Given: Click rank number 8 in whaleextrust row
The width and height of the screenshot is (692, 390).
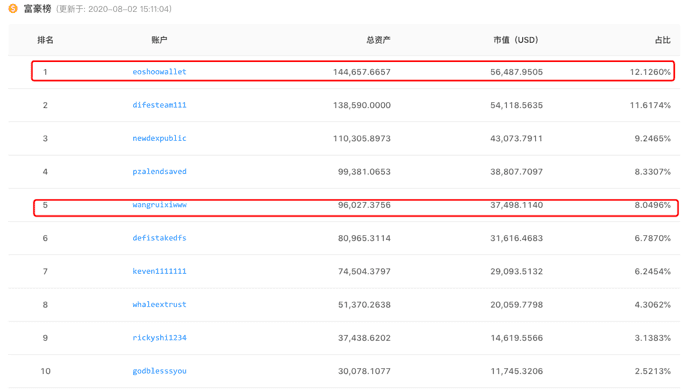Looking at the screenshot, I should pos(45,305).
